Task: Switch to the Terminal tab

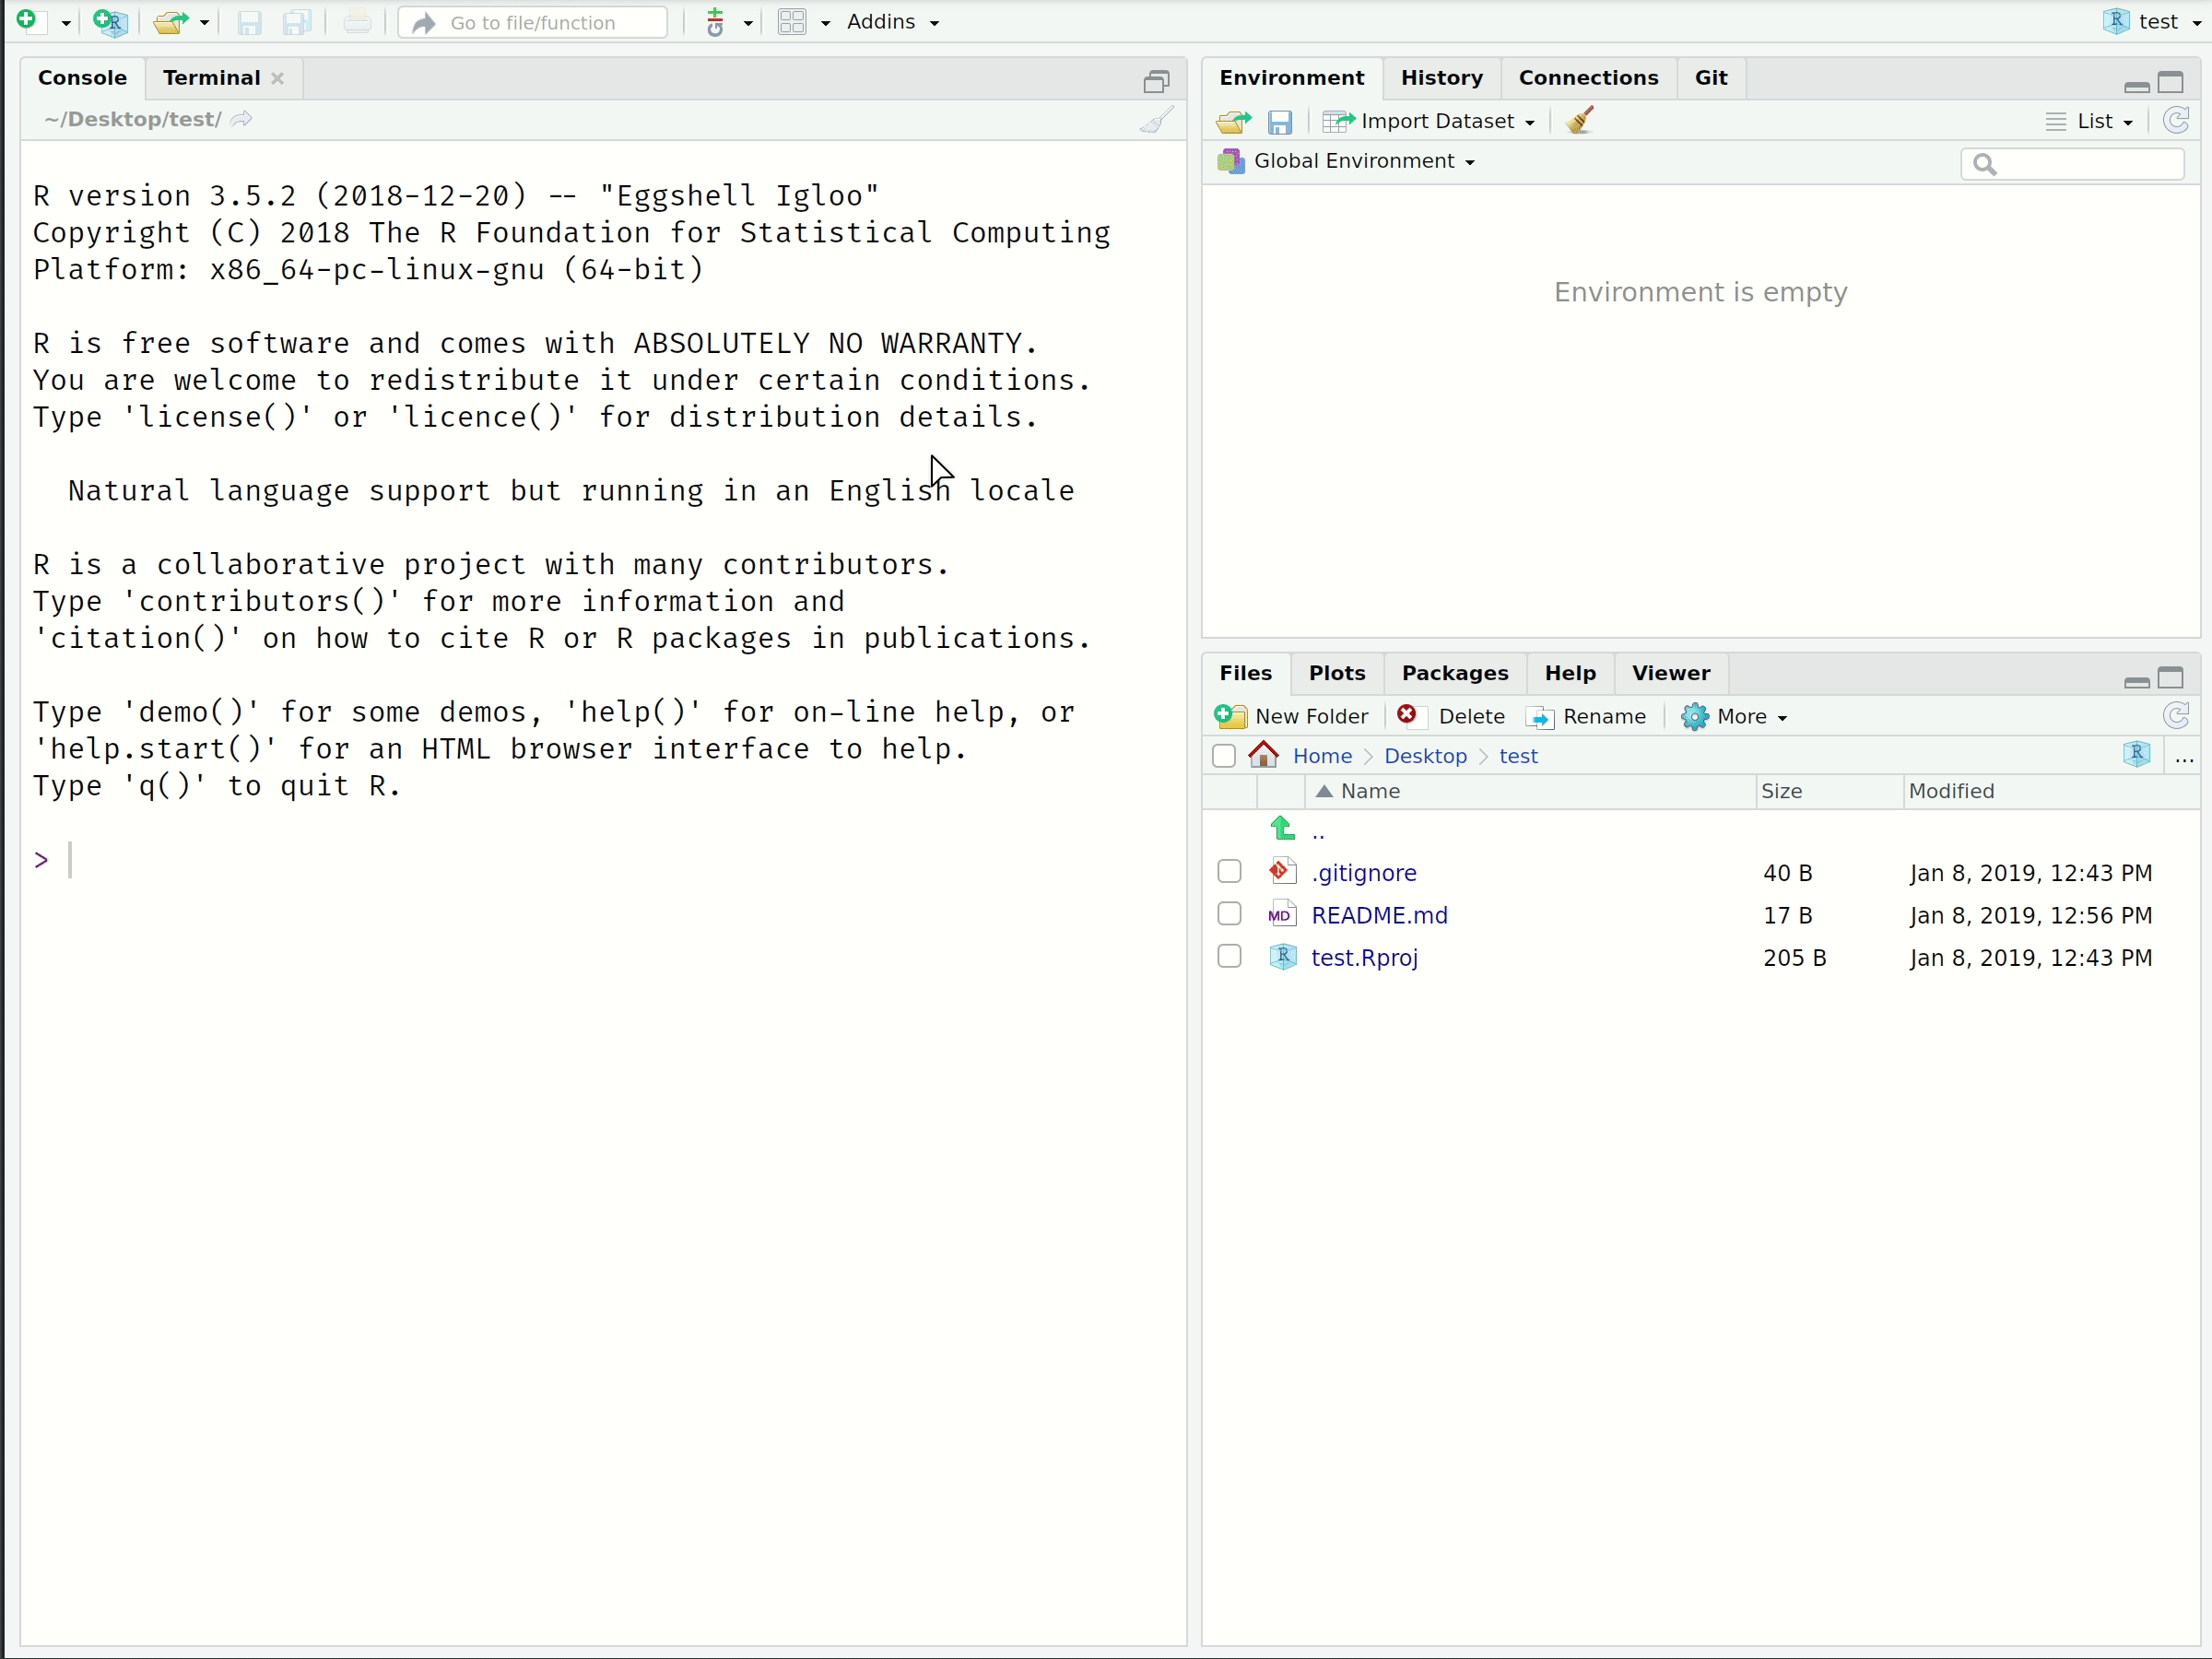Action: [x=211, y=78]
